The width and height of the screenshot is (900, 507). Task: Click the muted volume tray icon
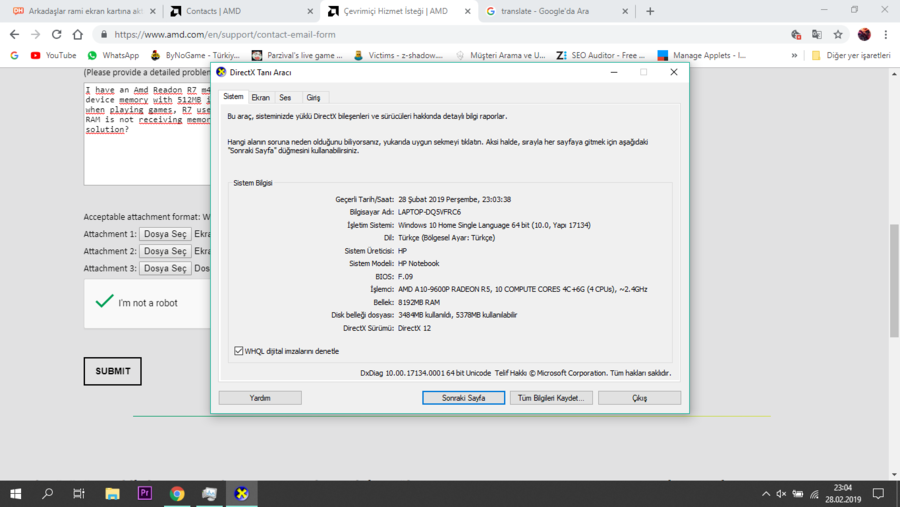(781, 494)
